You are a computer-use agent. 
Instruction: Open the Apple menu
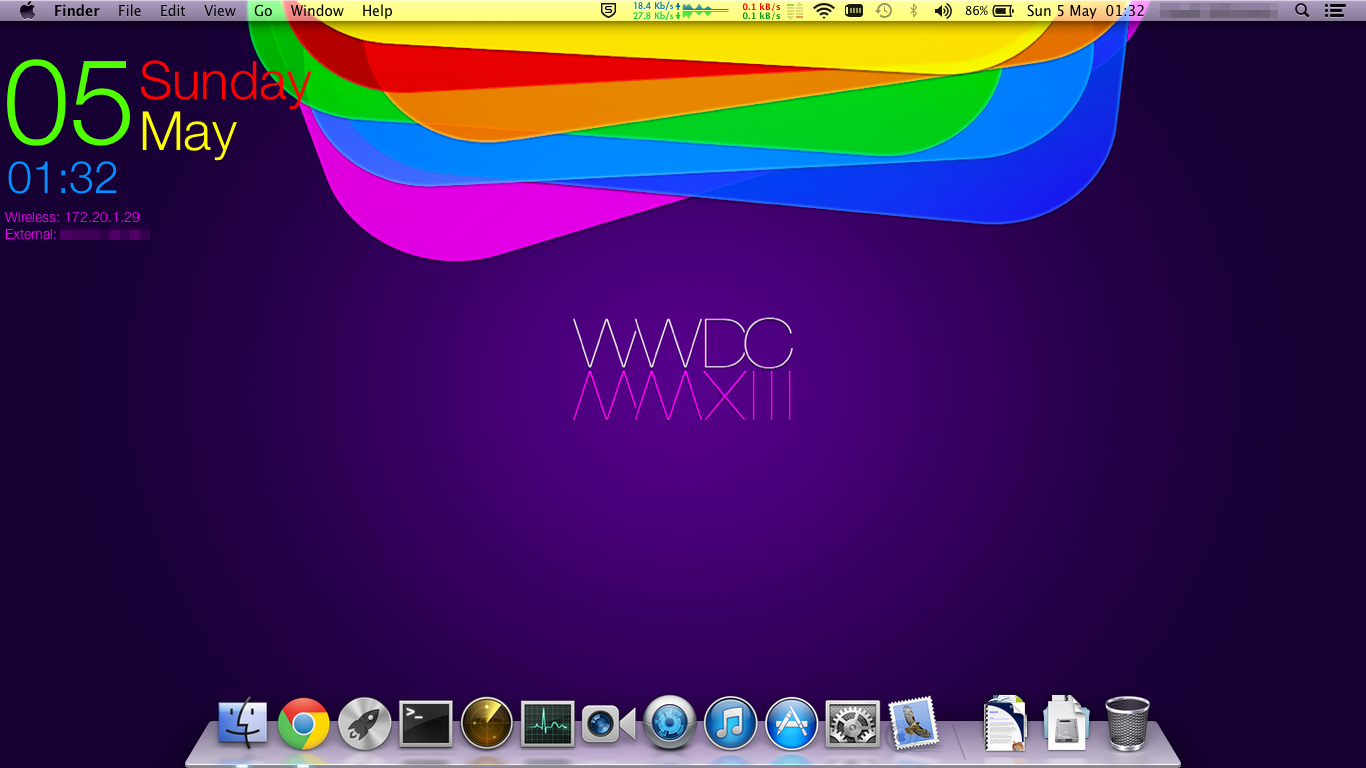coord(27,11)
